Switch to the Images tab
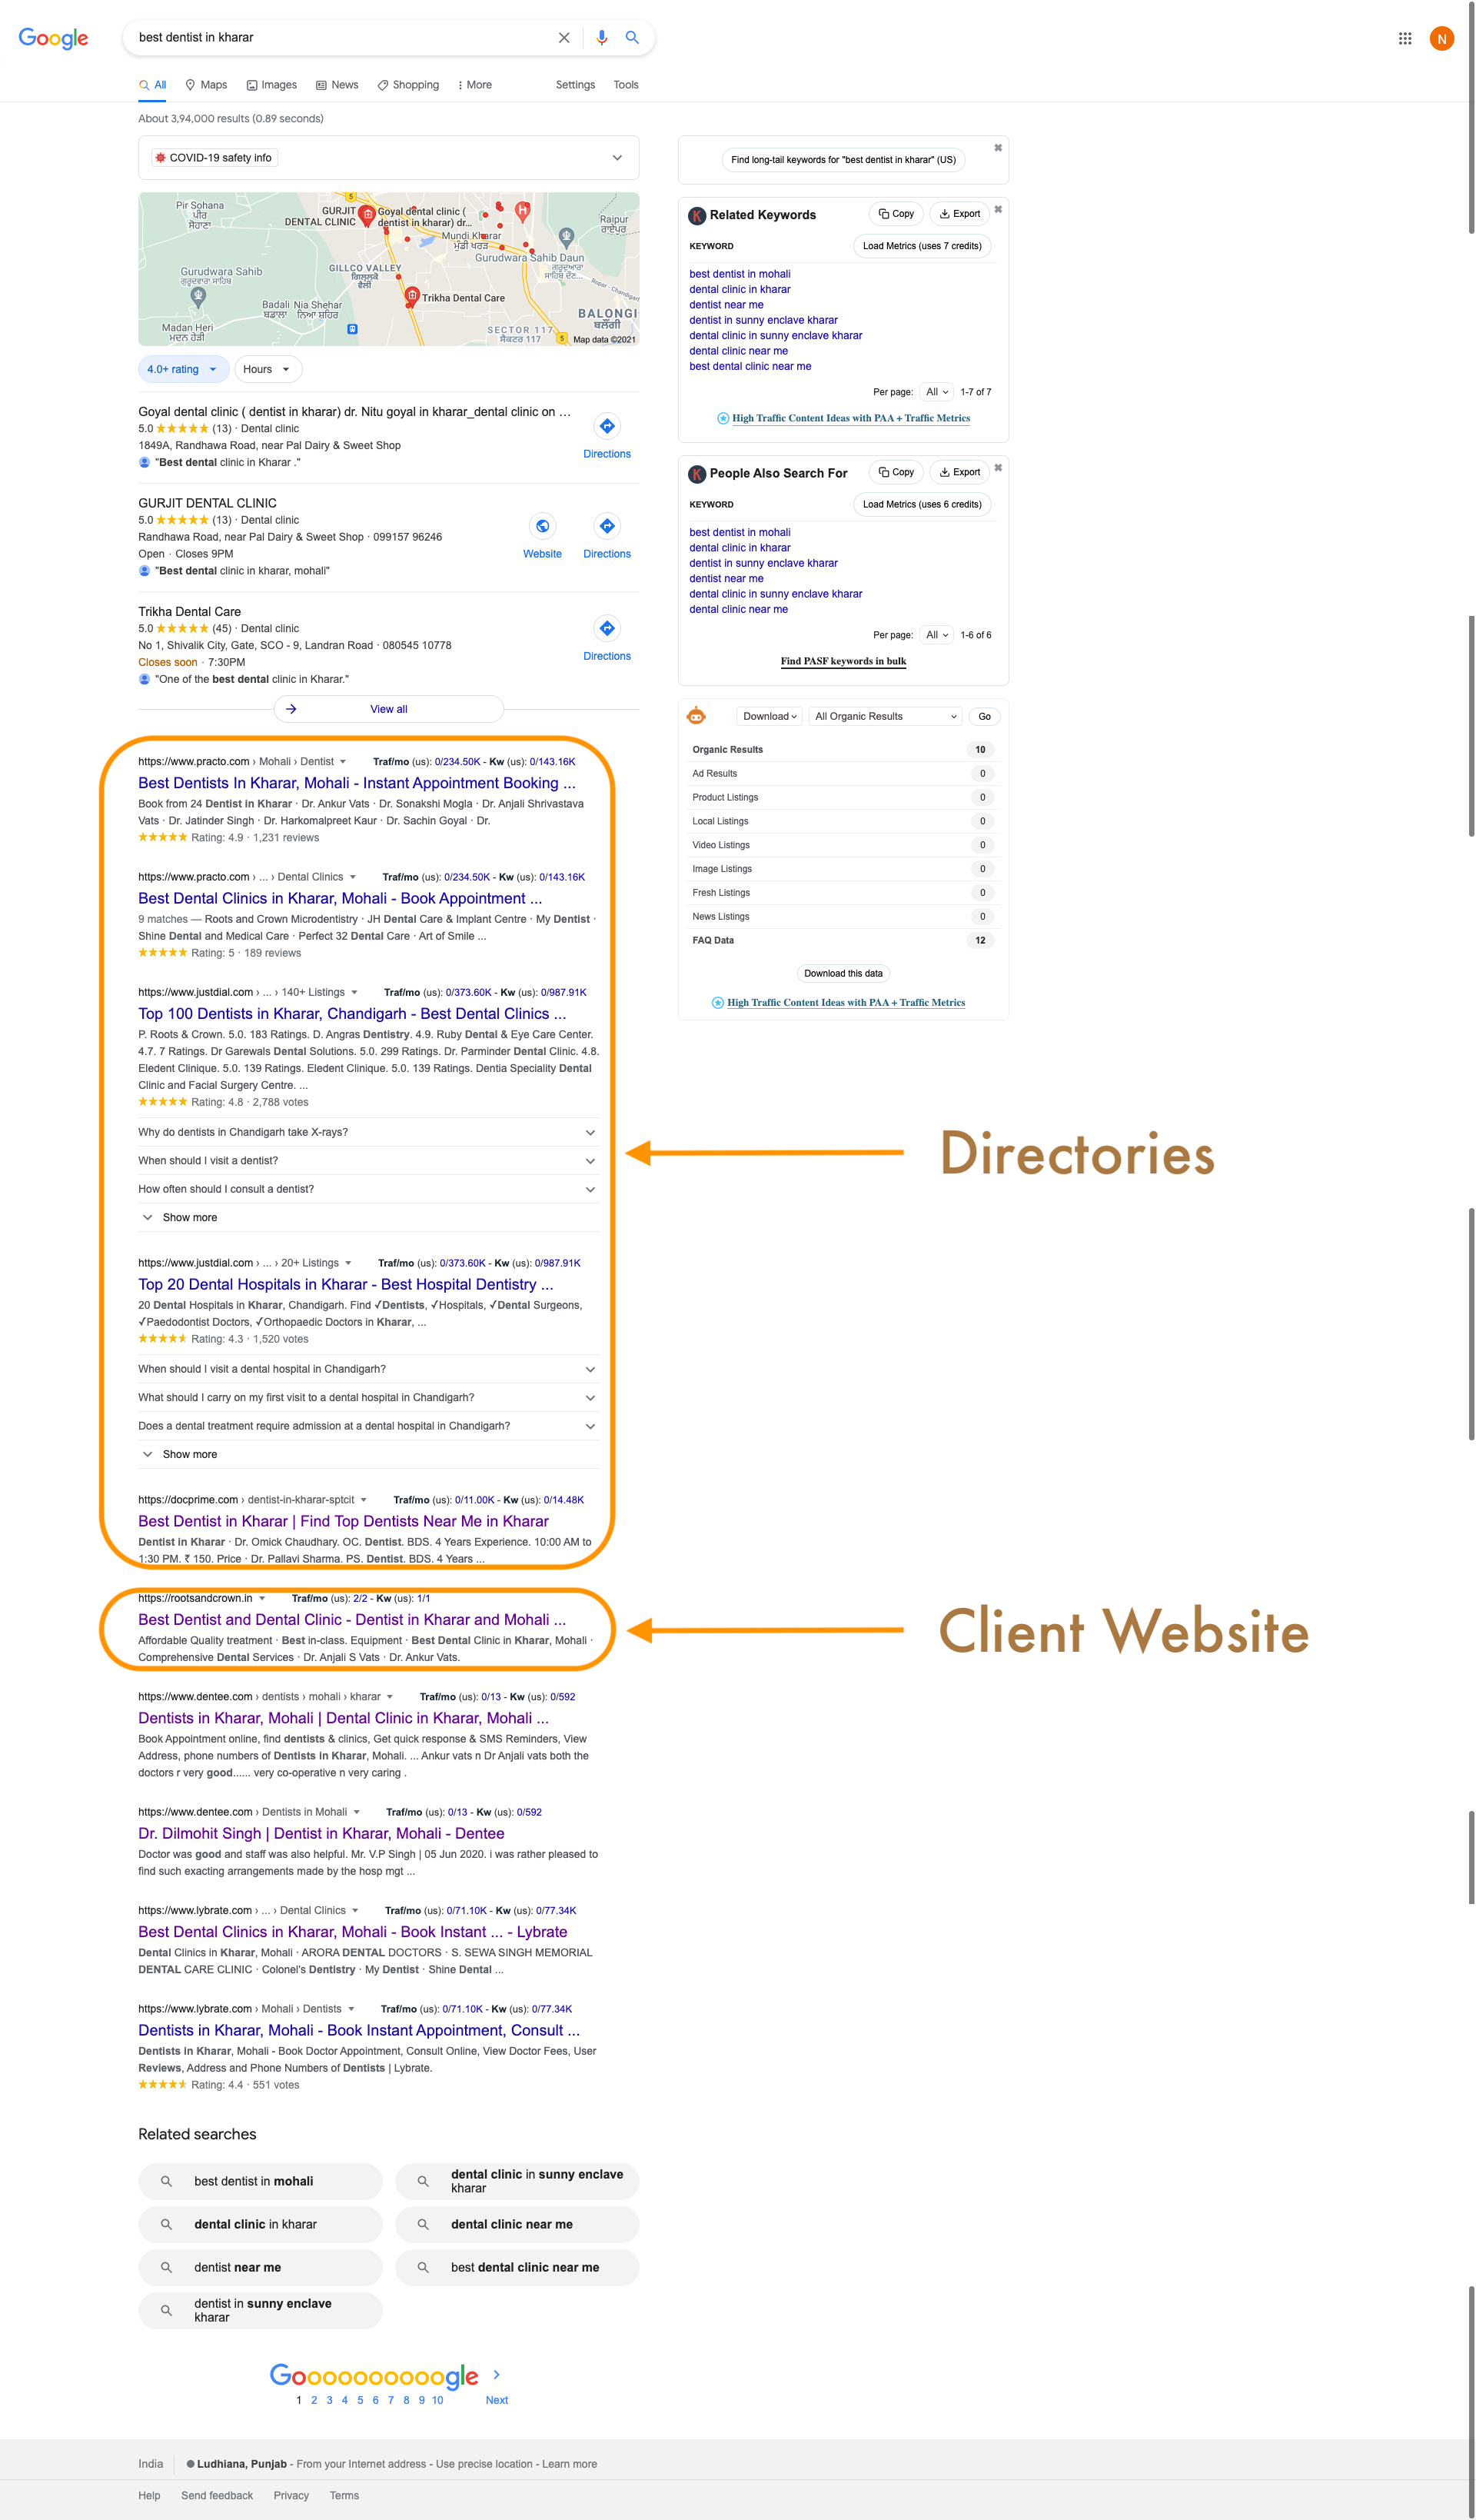The height and width of the screenshot is (2520, 1476). point(272,85)
